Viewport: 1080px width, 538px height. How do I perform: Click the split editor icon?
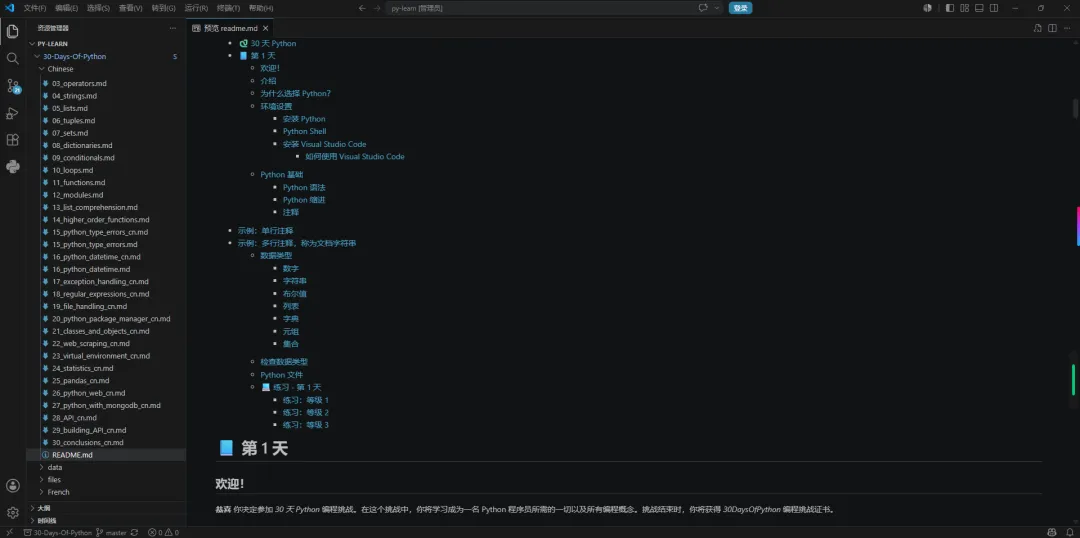(x=1052, y=28)
